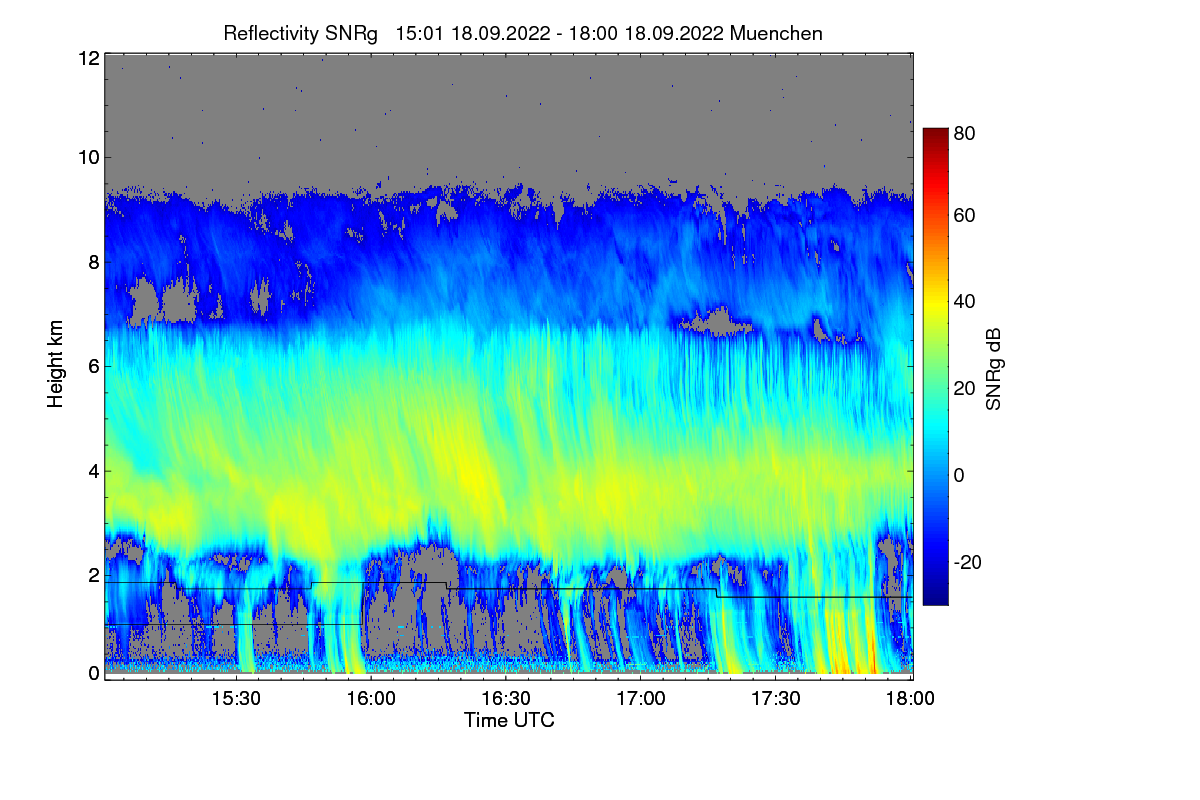
Task: Click the 18:00 time tick label
Action: (910, 698)
